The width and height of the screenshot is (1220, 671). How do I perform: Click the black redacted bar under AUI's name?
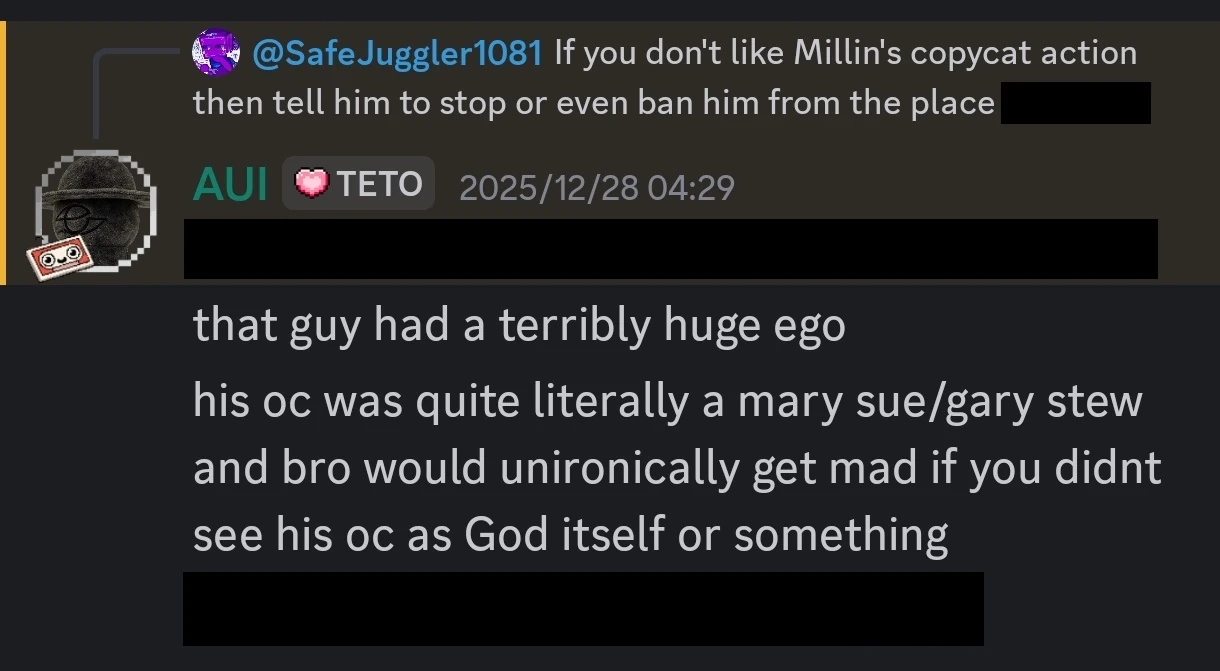point(670,249)
